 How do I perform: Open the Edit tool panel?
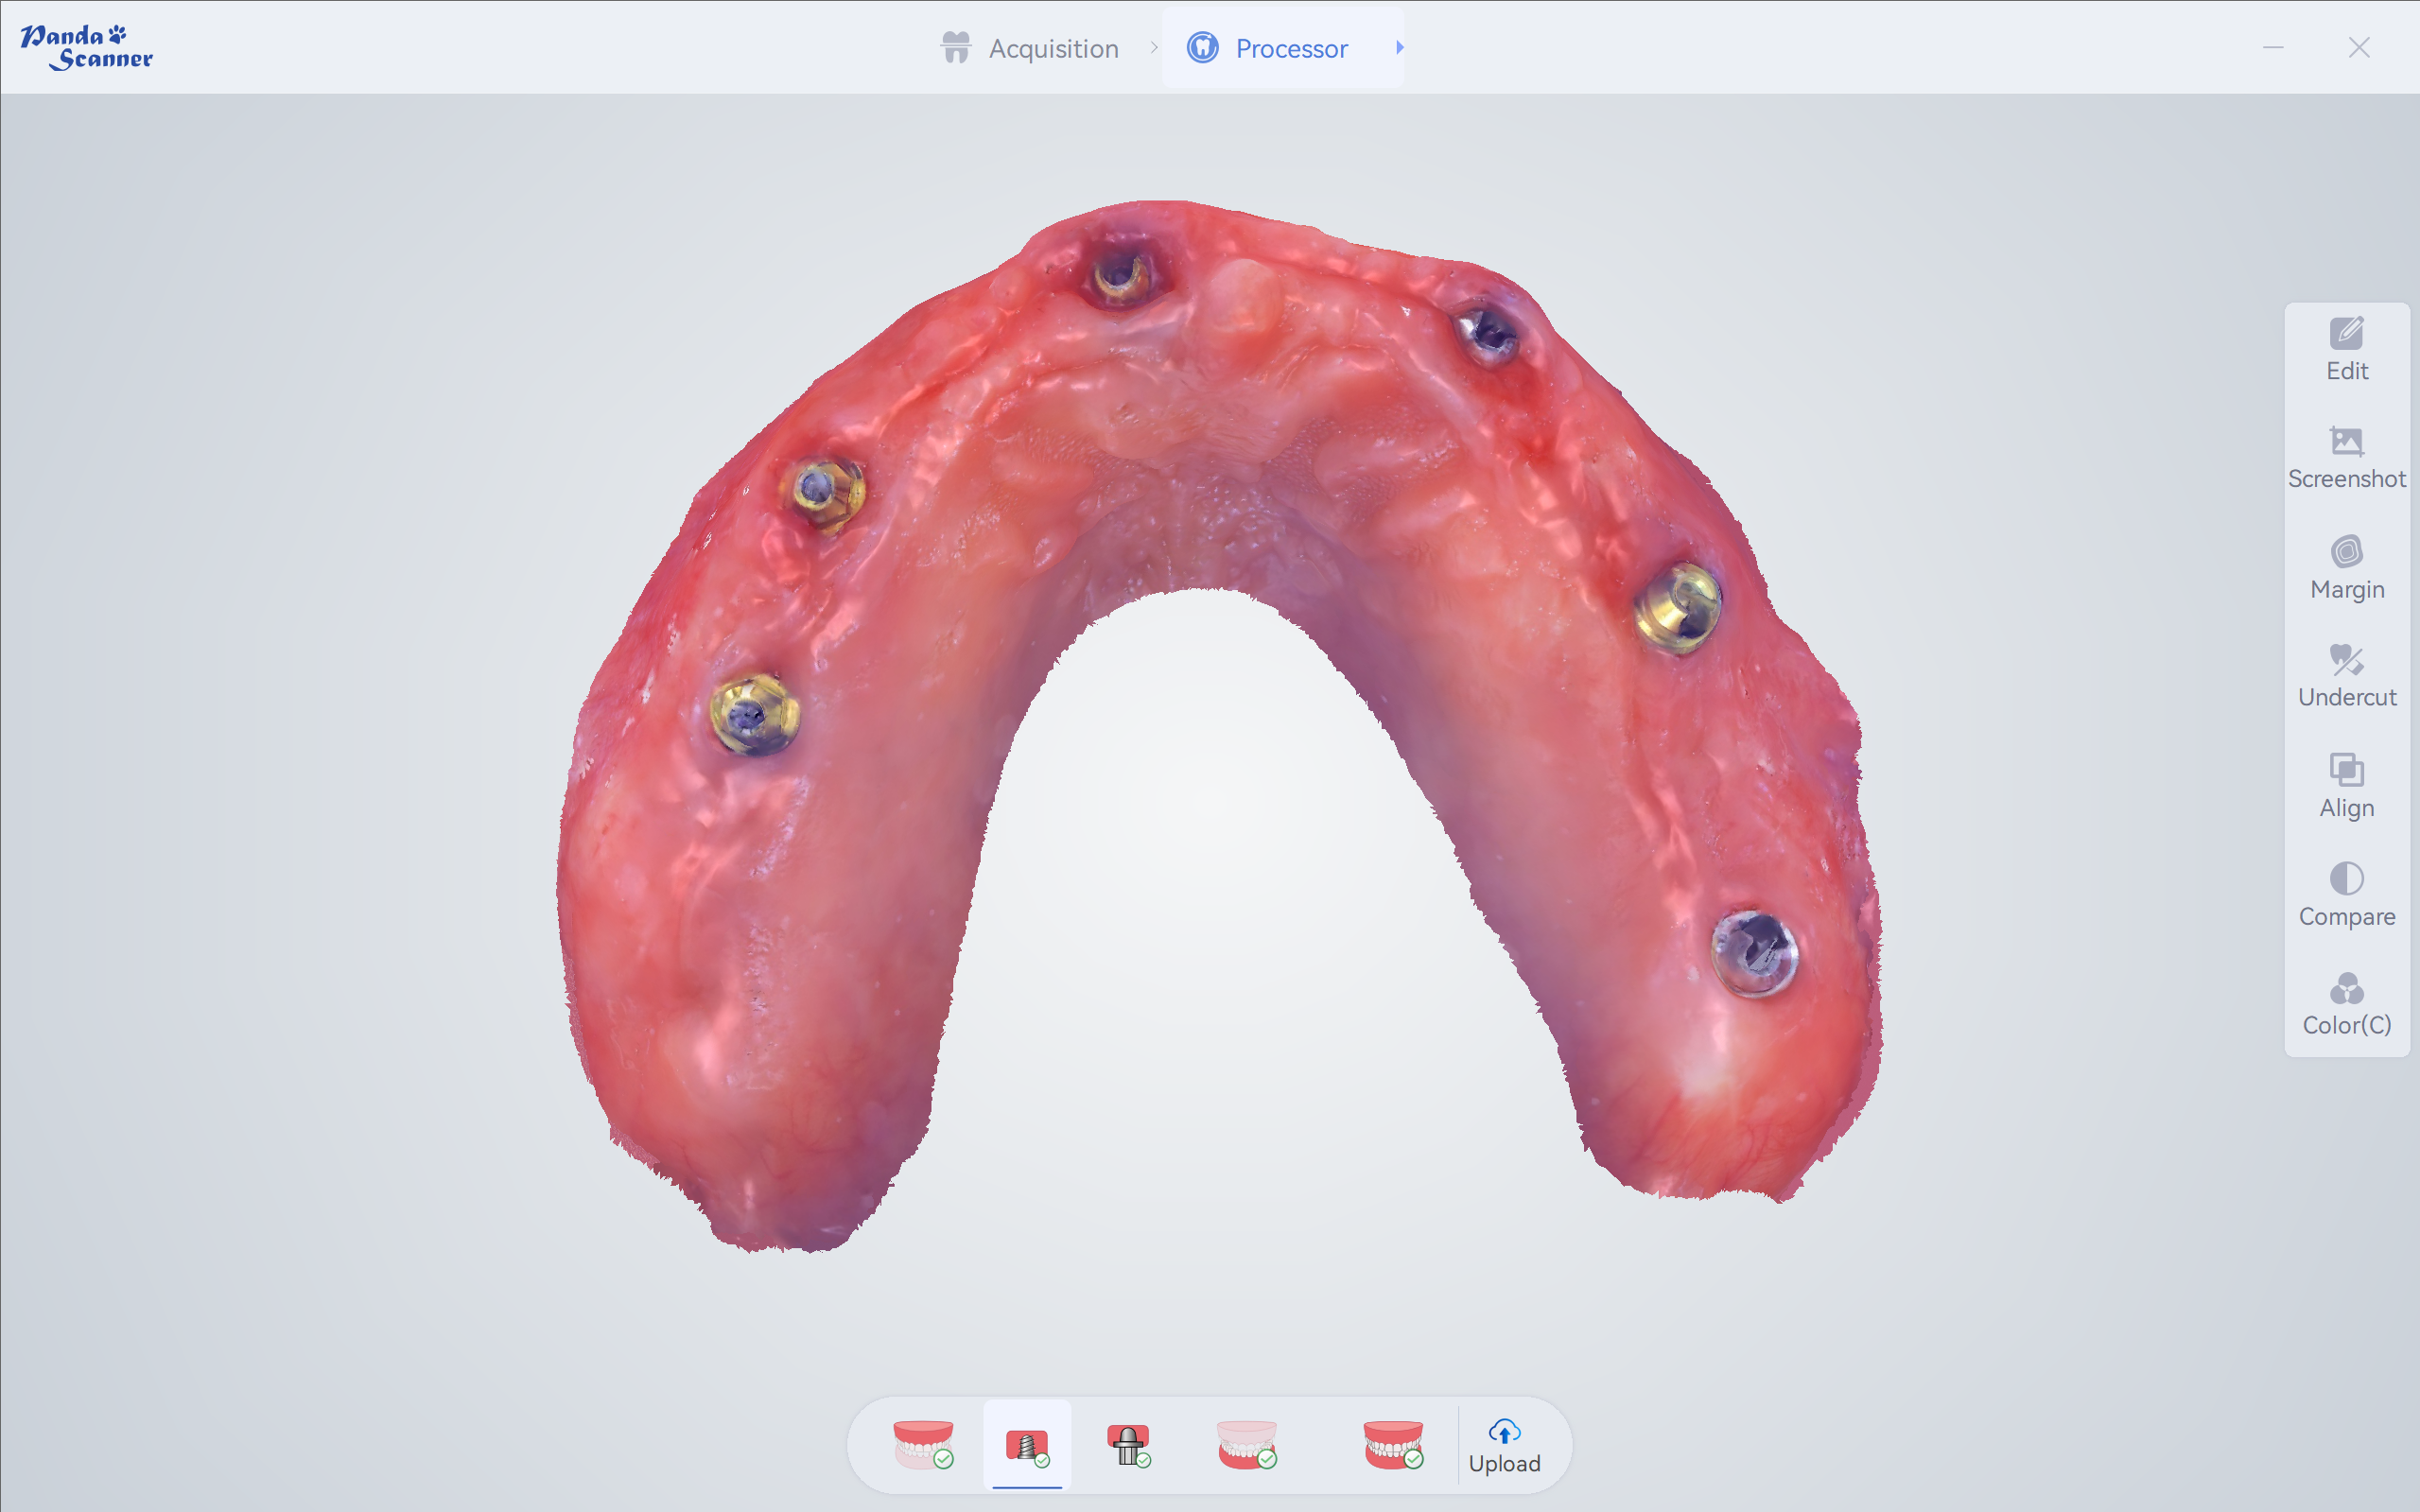[x=2346, y=348]
